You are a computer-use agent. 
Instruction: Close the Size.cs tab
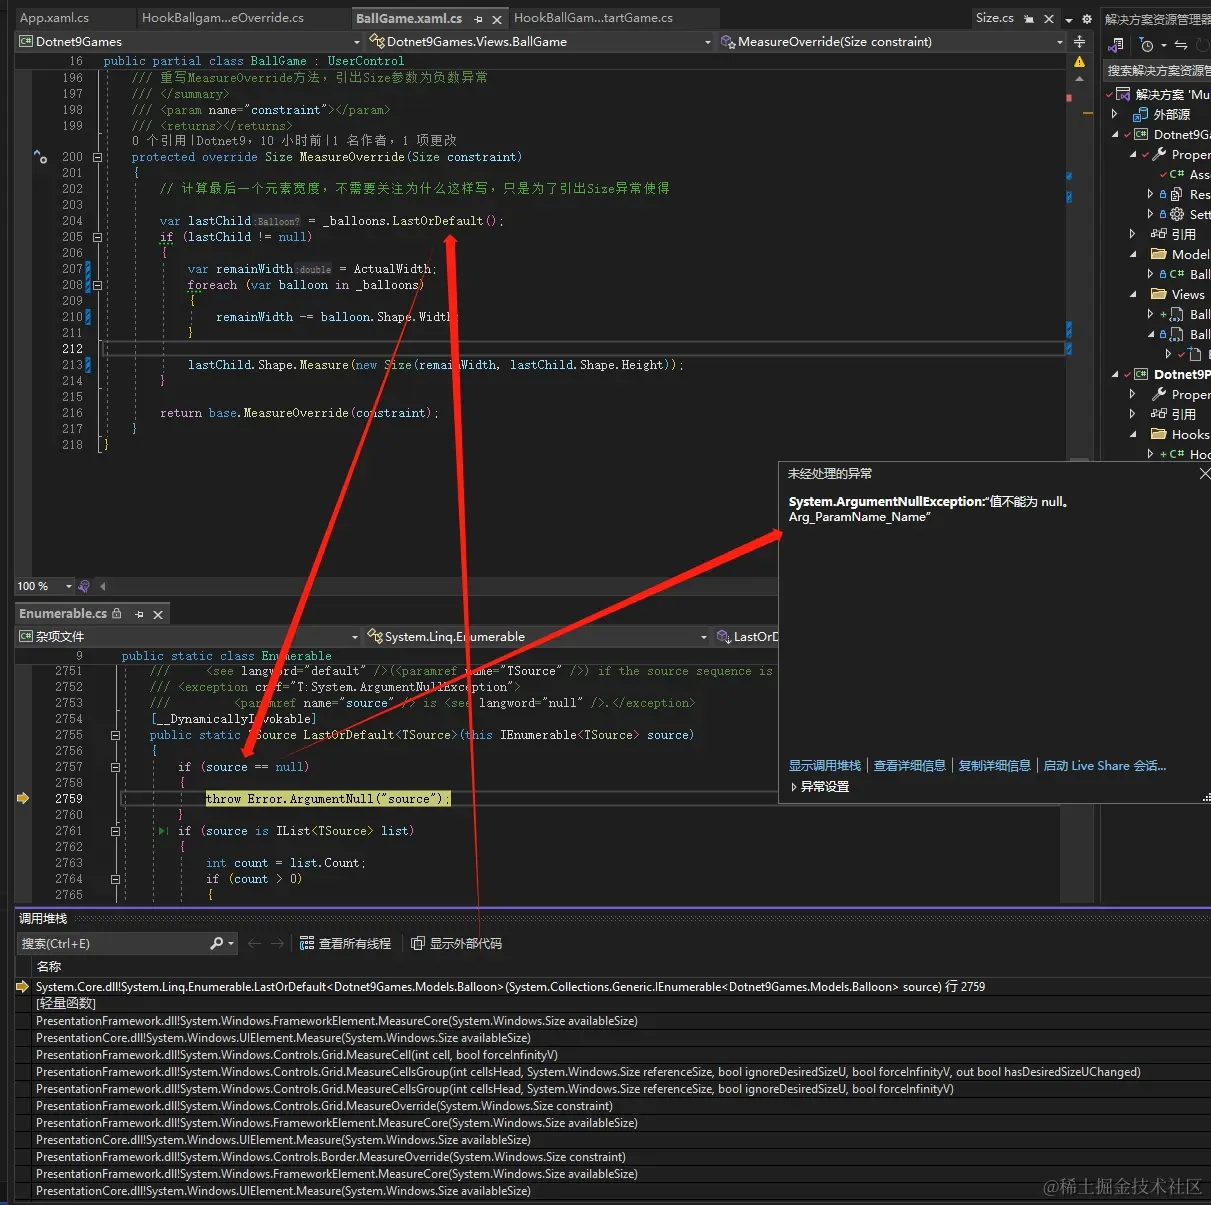(x=1049, y=19)
